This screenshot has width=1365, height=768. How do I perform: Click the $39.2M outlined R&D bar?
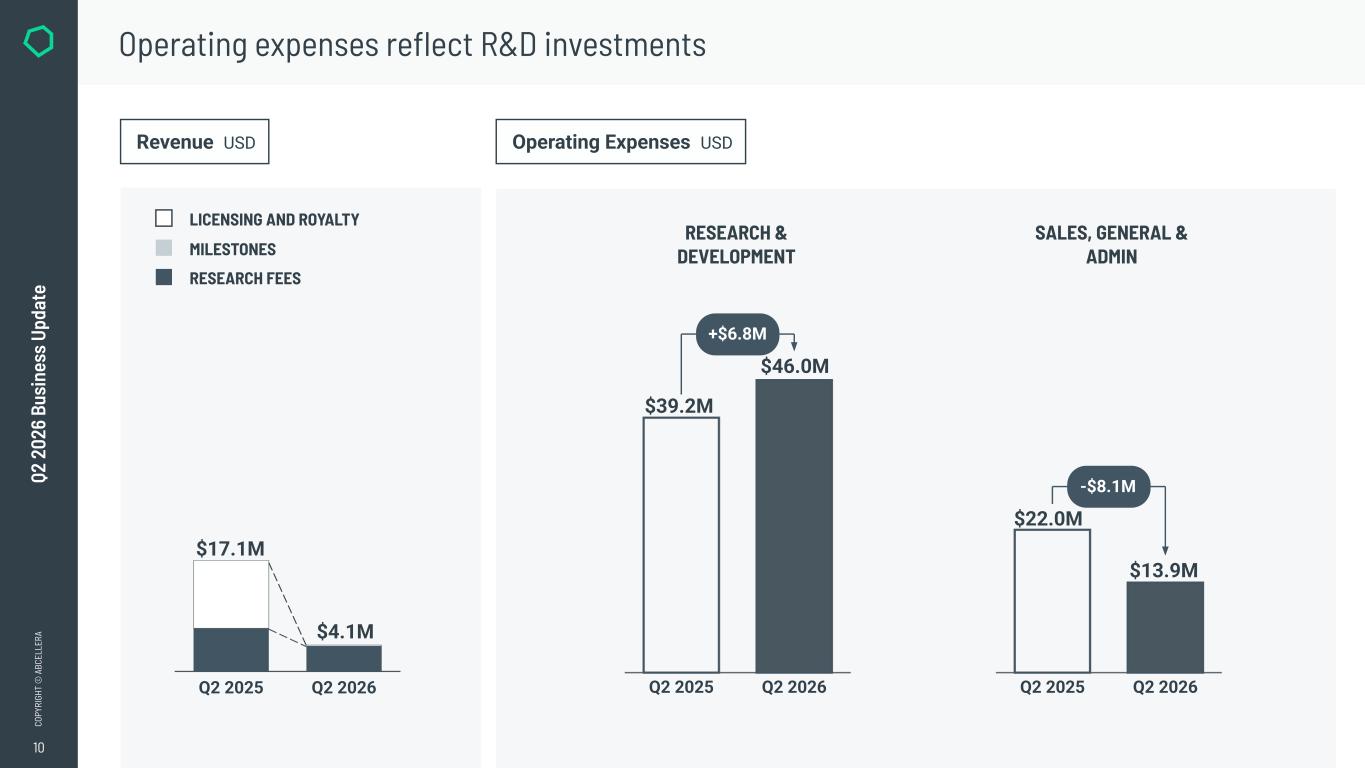pos(681,545)
